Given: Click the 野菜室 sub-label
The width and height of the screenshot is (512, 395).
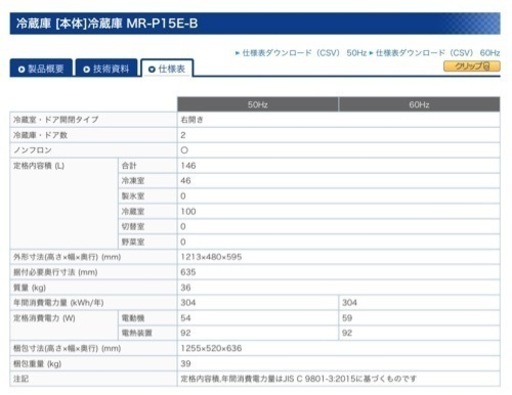Looking at the screenshot, I should click(x=133, y=242).
